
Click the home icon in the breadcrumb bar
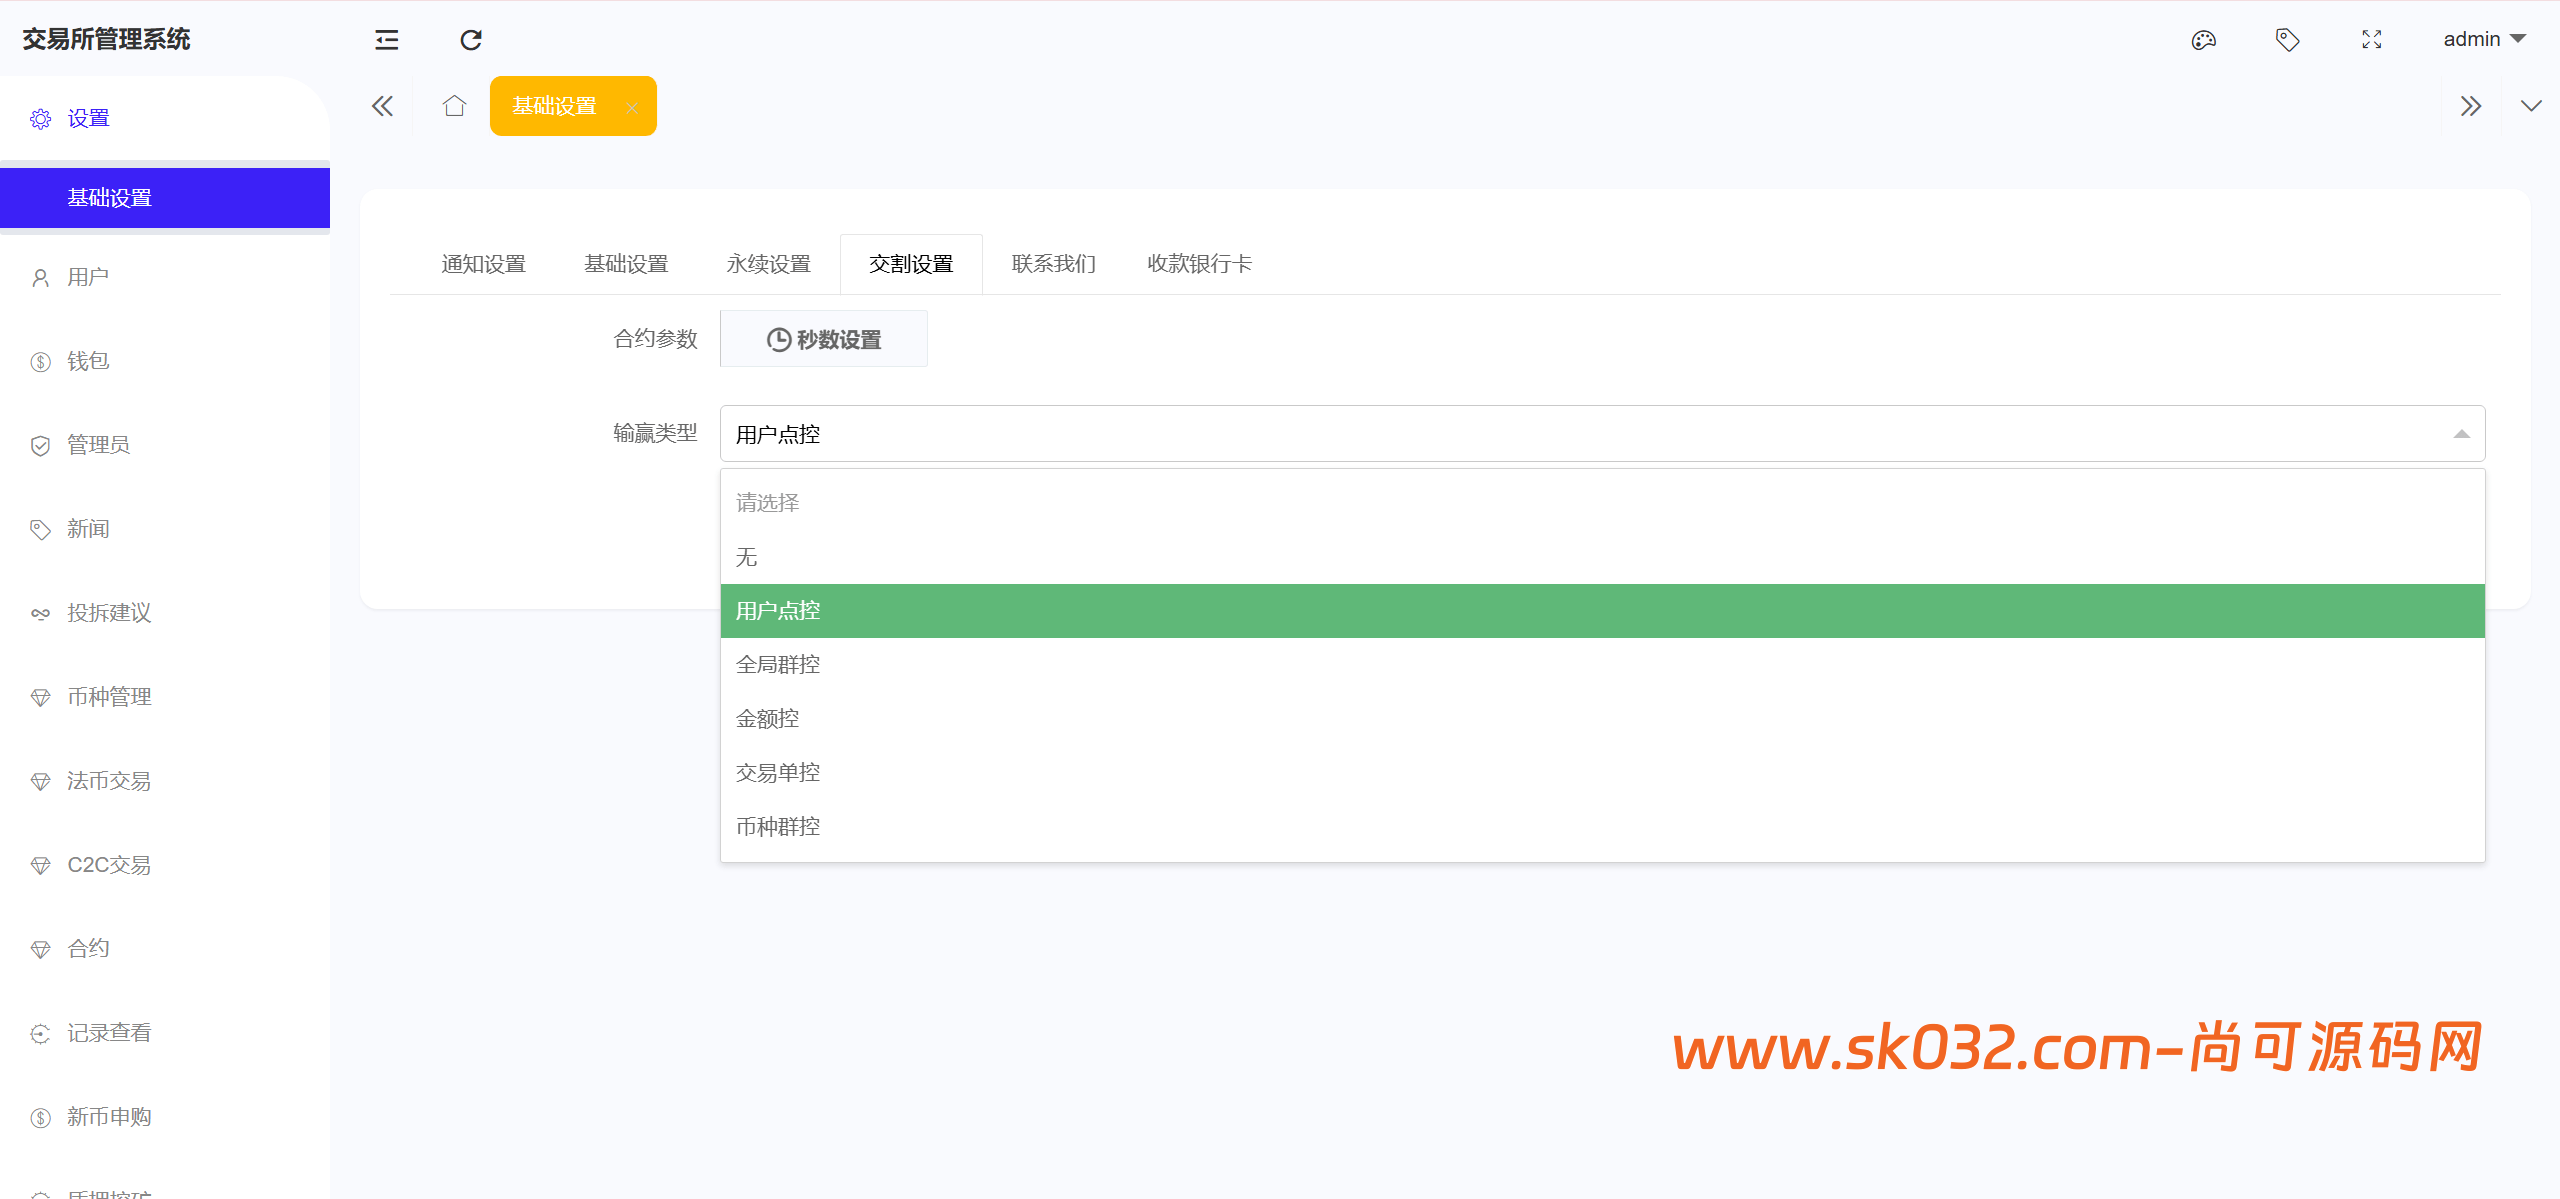[x=453, y=105]
